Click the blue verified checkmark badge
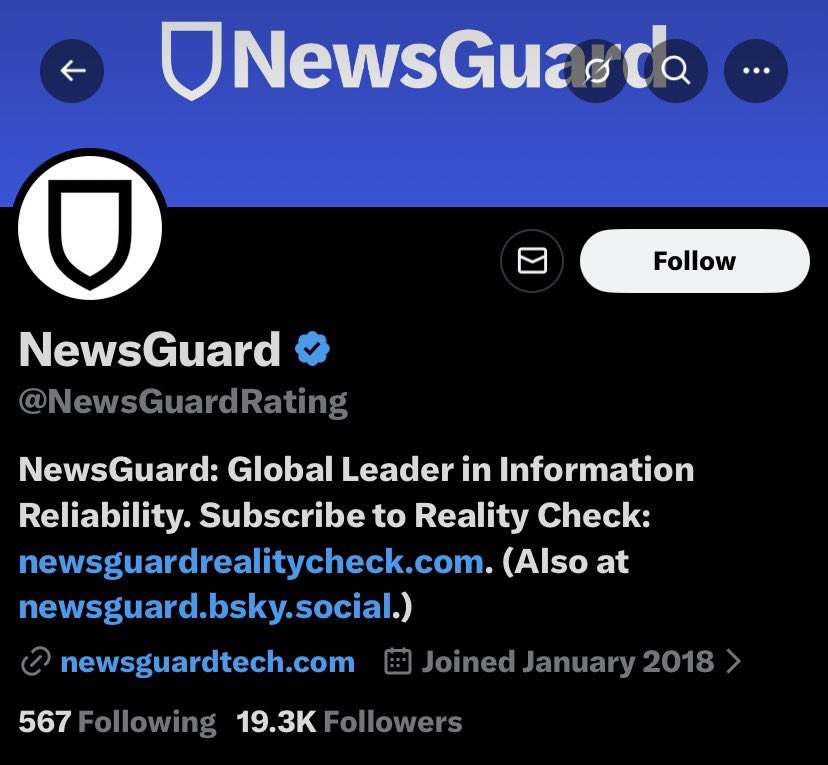Viewport: 828px width, 765px height. 312,348
